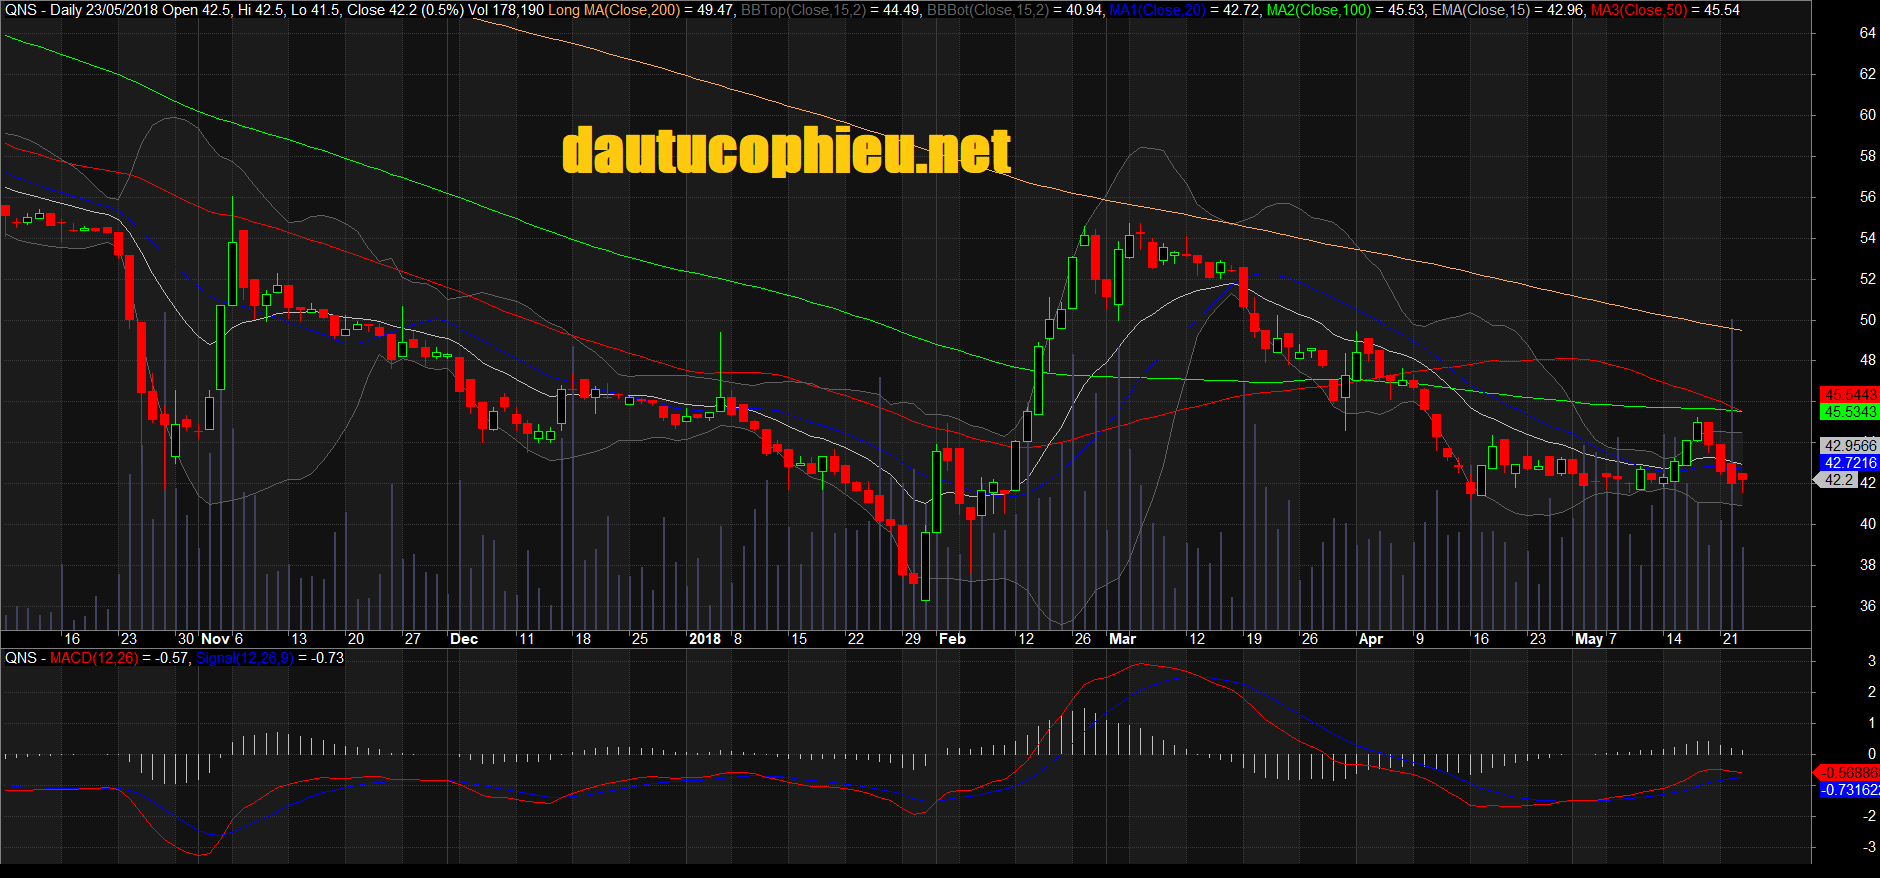This screenshot has width=1880, height=878.
Task: Select the May label on date axis
Action: (x=1589, y=639)
